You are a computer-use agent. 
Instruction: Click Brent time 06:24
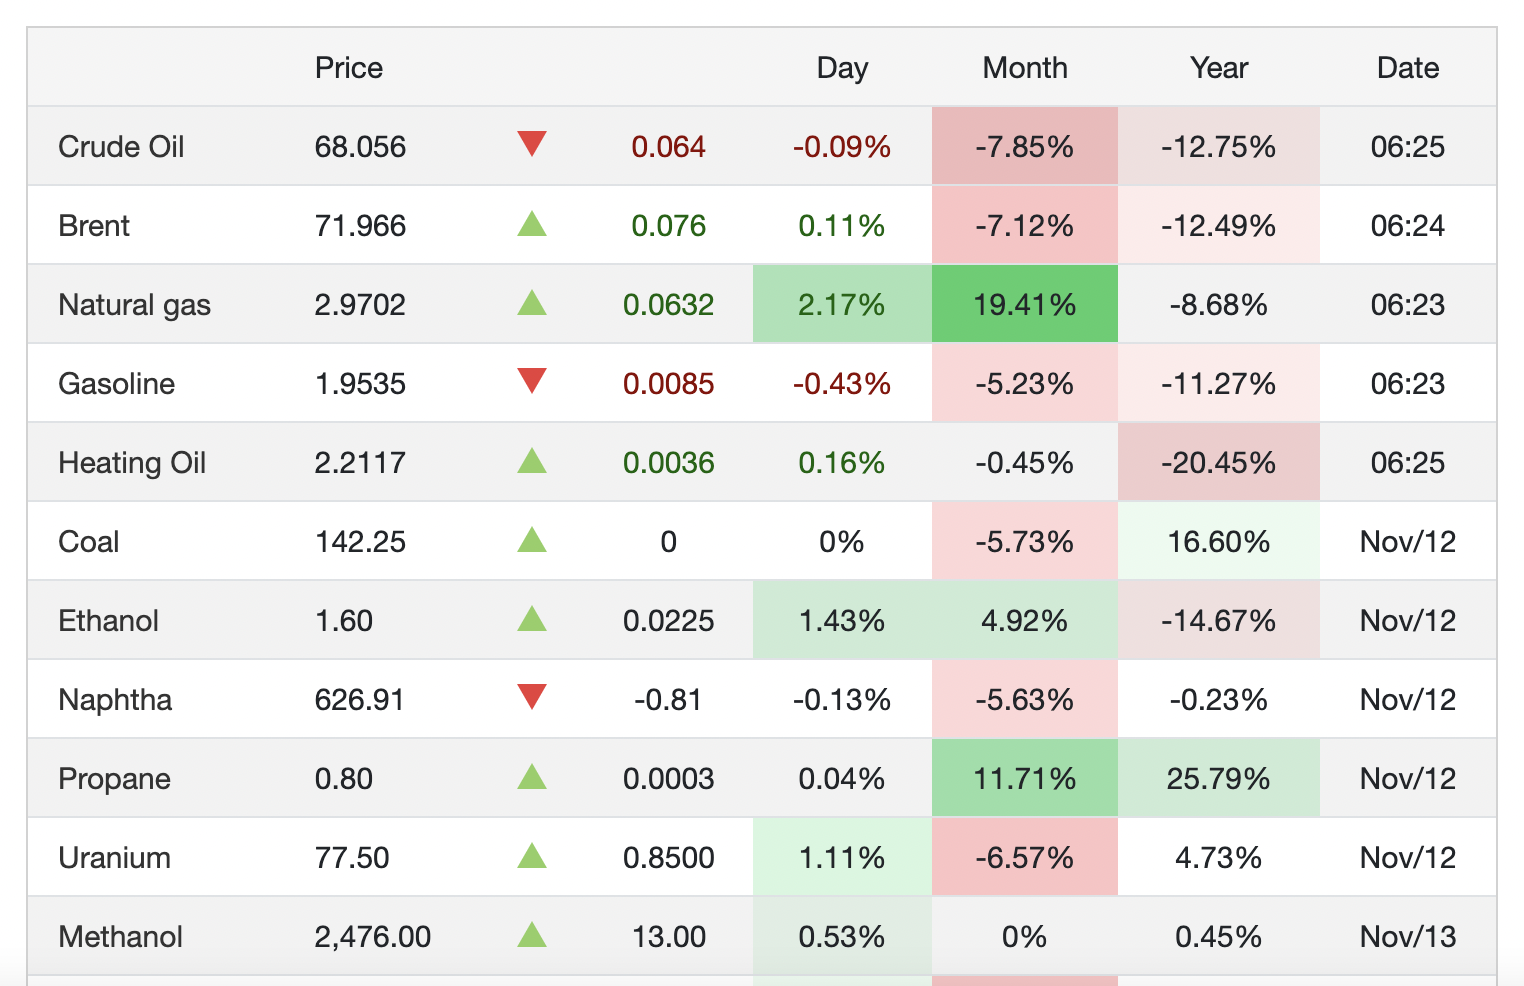pos(1408,226)
